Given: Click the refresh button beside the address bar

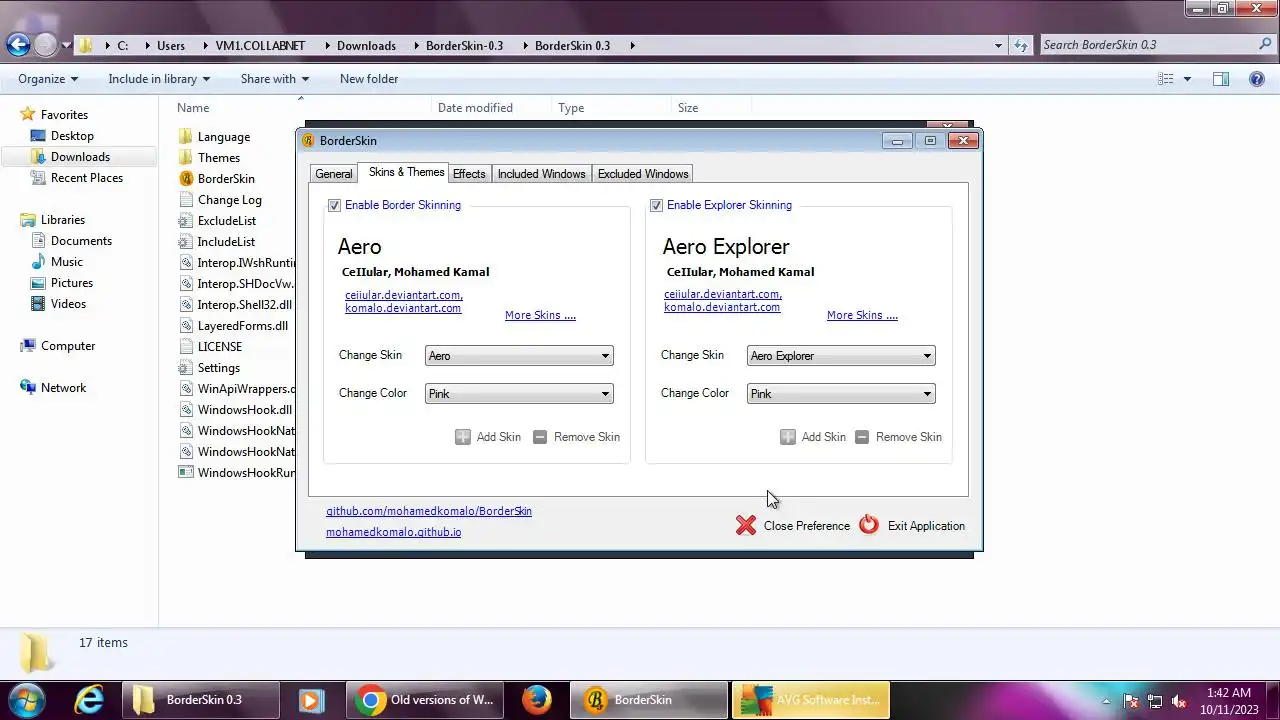Looking at the screenshot, I should 1021,45.
